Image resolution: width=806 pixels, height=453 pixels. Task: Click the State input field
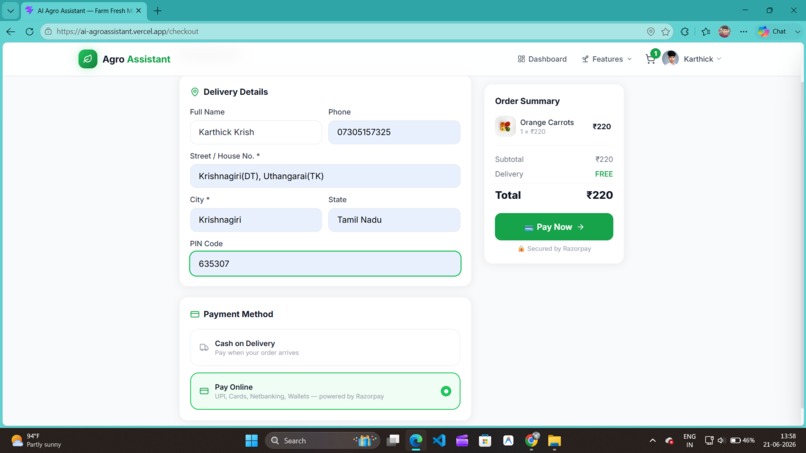(x=394, y=220)
